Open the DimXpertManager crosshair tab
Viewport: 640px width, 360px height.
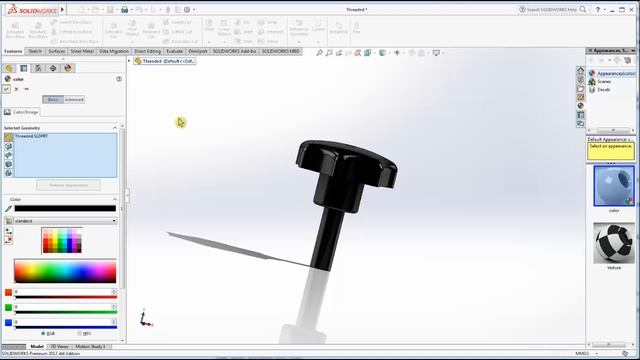(x=53, y=68)
